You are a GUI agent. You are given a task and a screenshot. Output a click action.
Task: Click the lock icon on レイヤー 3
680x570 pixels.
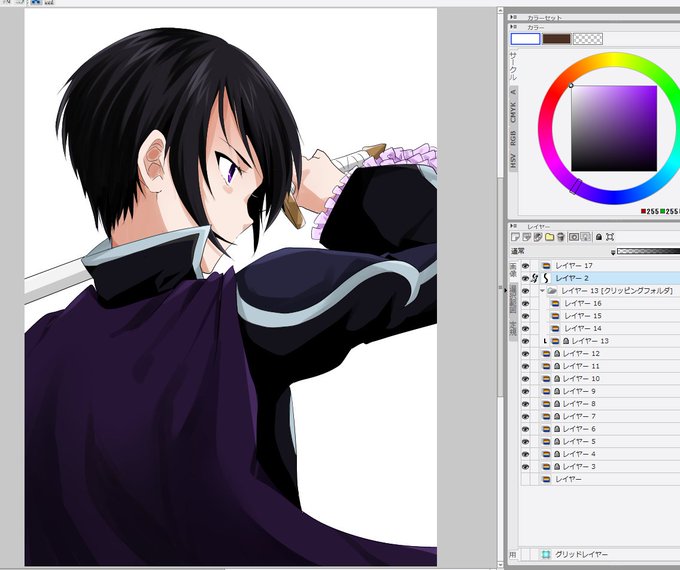click(x=557, y=467)
